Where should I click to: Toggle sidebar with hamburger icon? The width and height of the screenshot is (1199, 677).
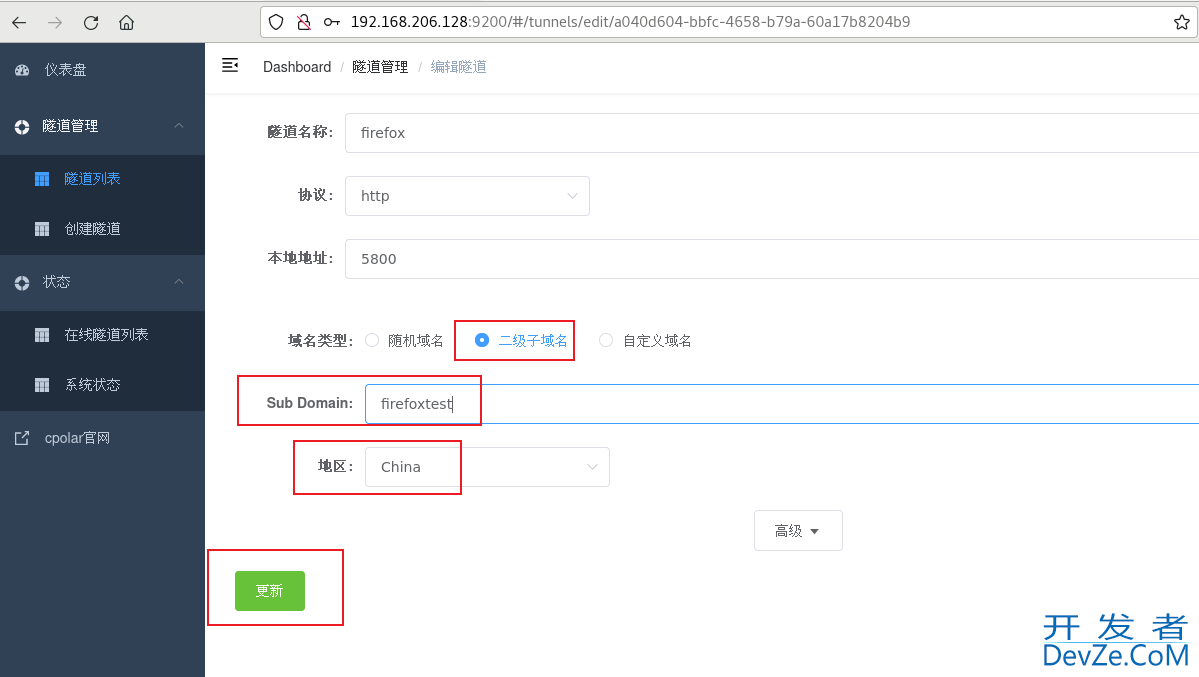[x=230, y=66]
